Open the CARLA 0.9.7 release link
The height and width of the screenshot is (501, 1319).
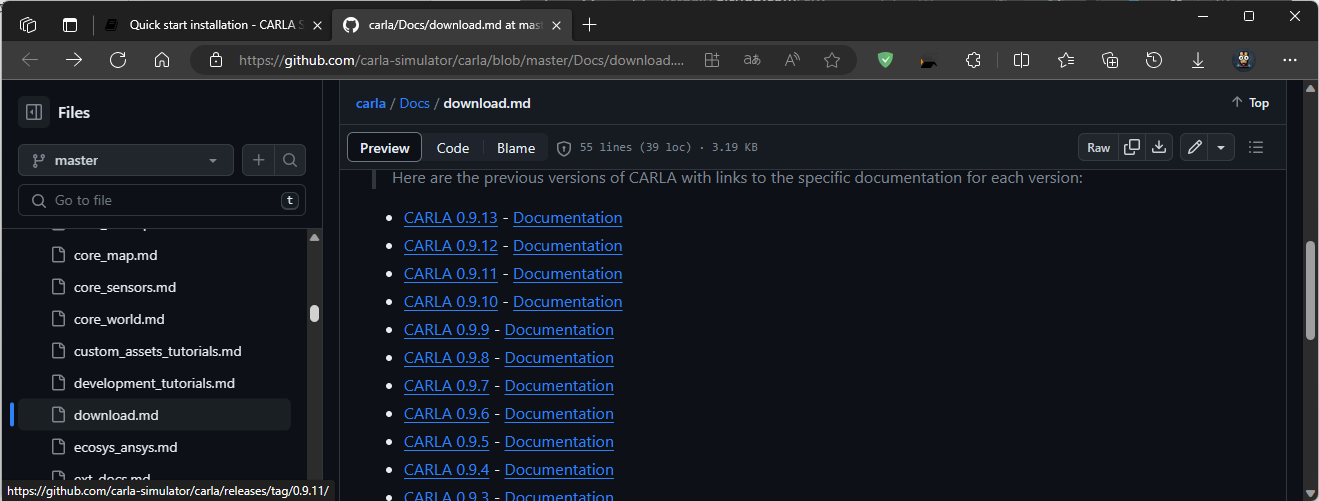click(447, 386)
